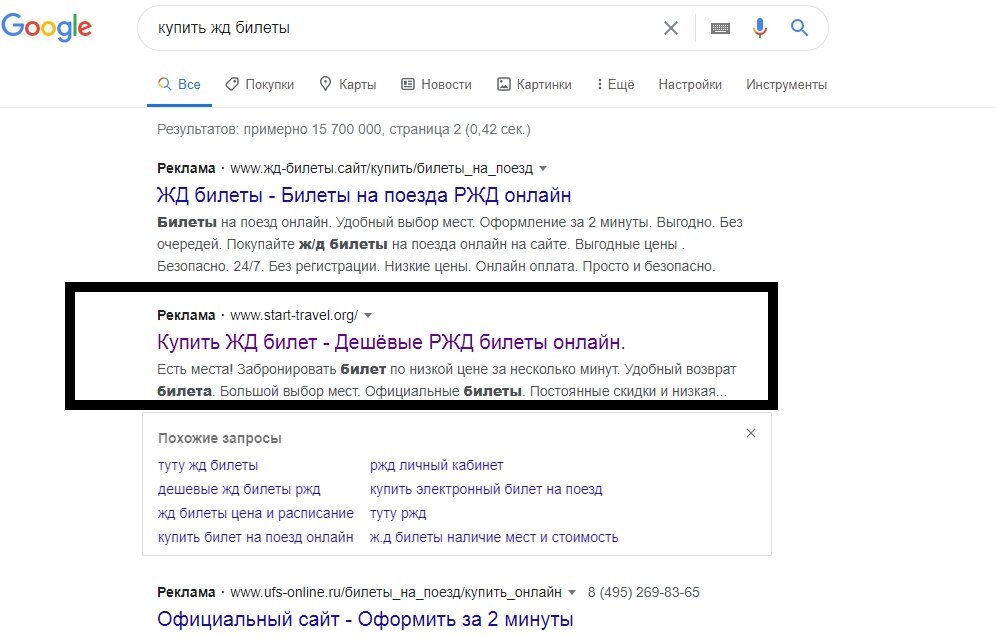Open Настройки menu
The height and width of the screenshot is (637, 996).
690,84
